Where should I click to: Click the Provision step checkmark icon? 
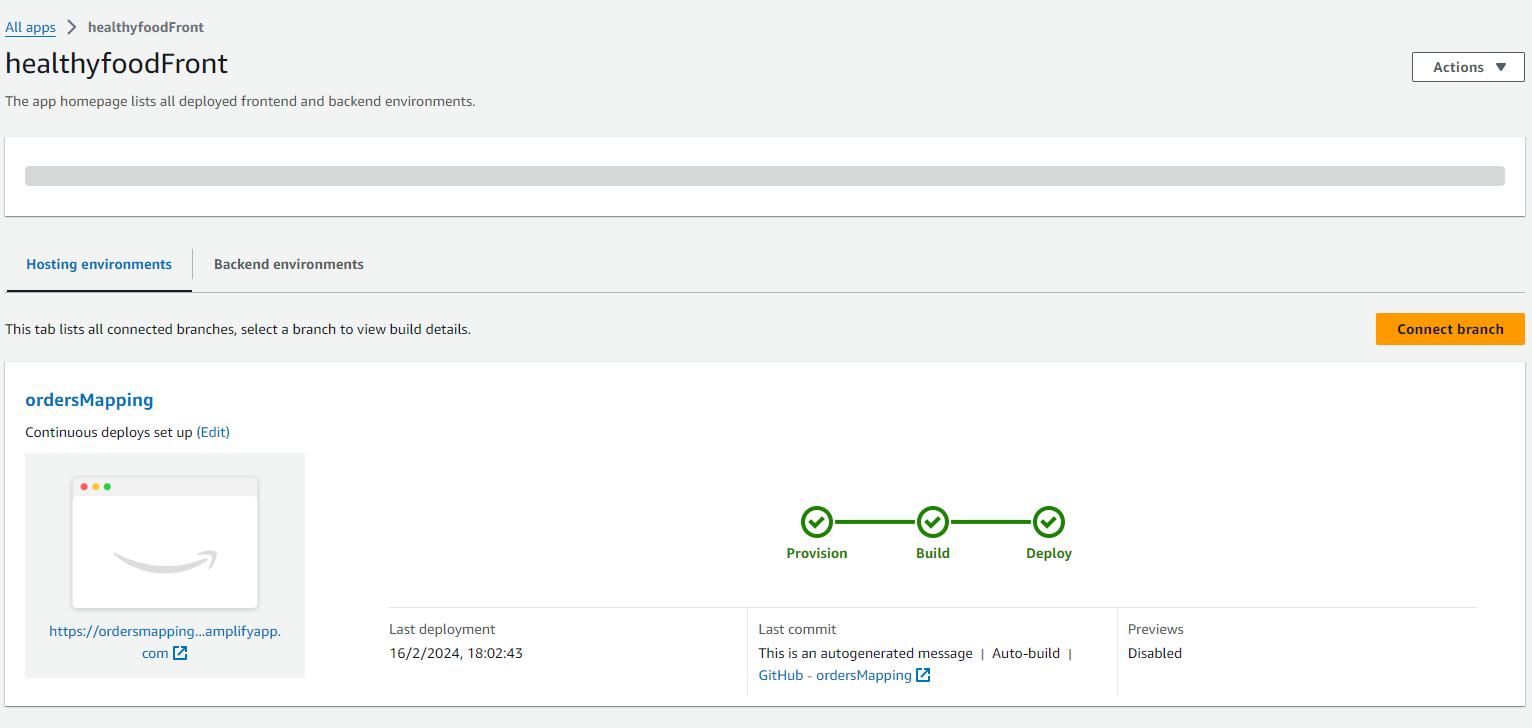pos(817,522)
